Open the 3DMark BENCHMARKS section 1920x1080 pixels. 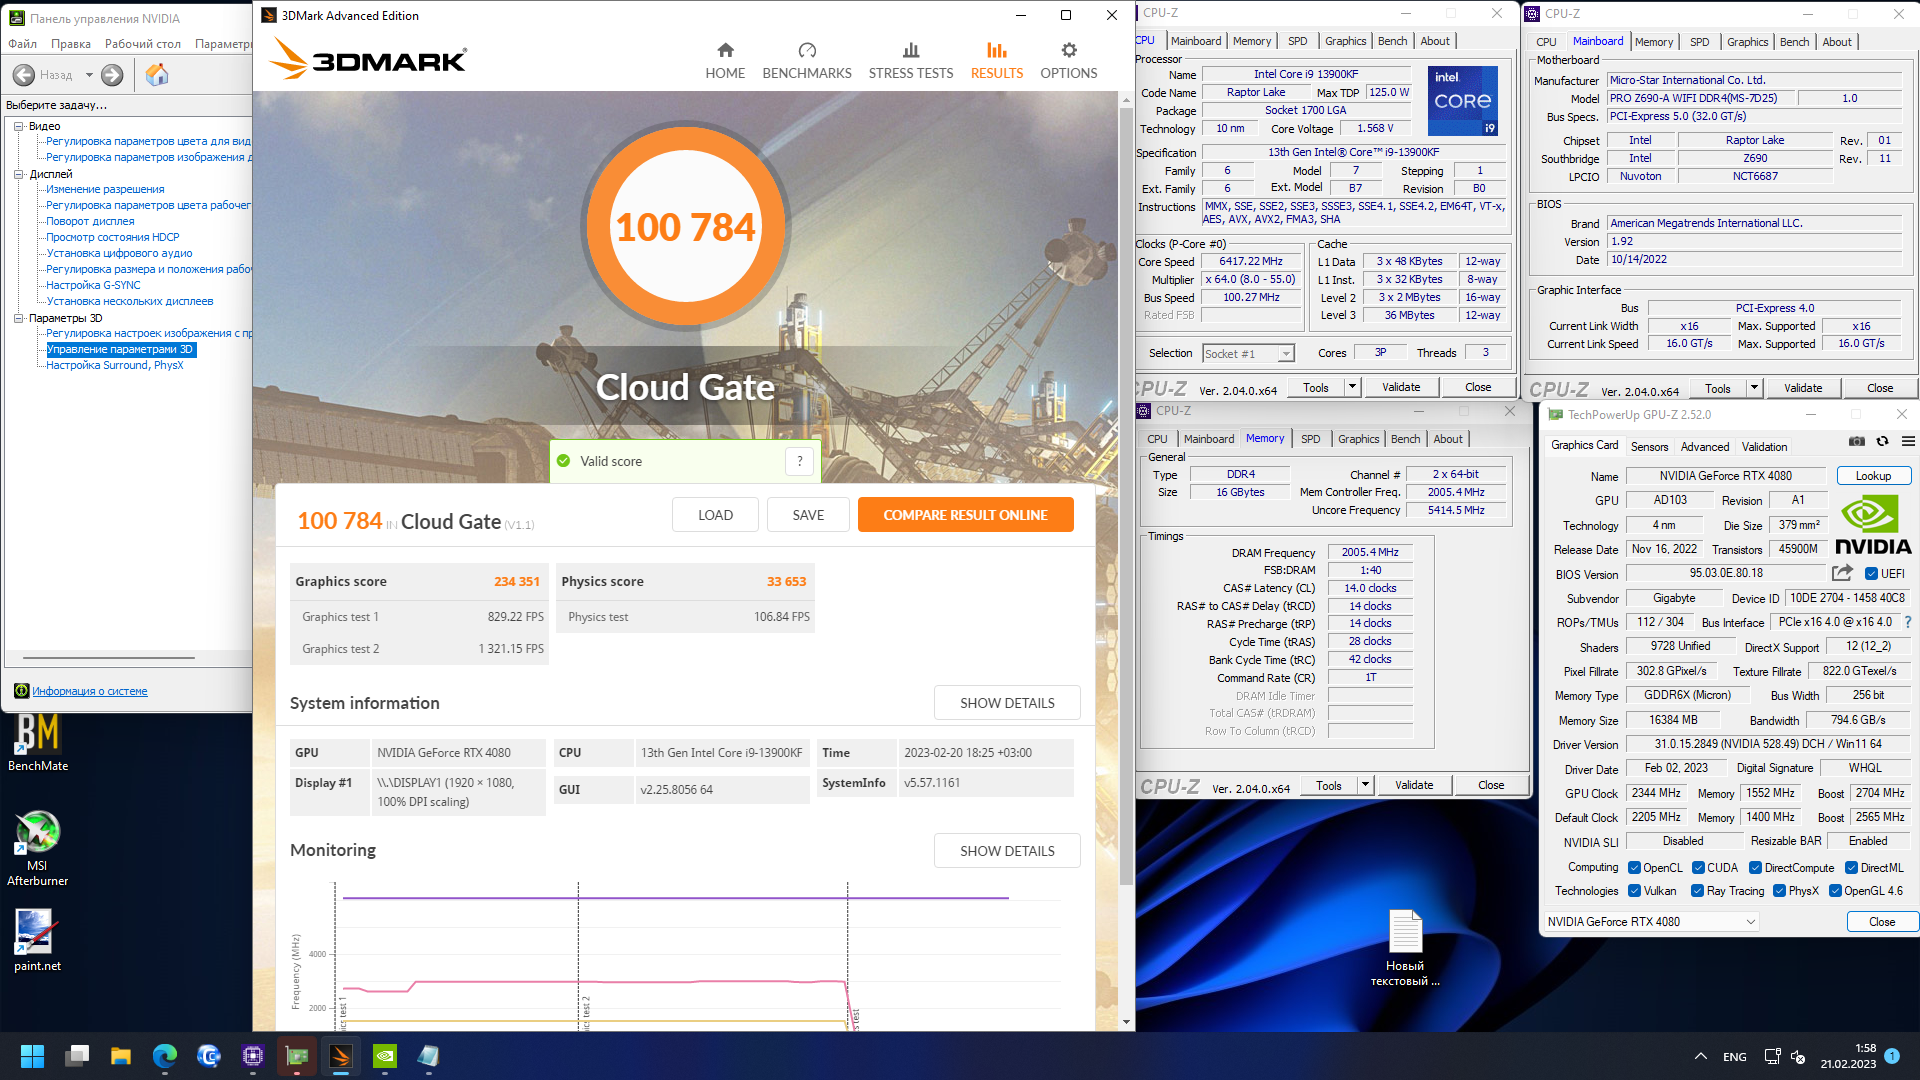click(x=807, y=61)
